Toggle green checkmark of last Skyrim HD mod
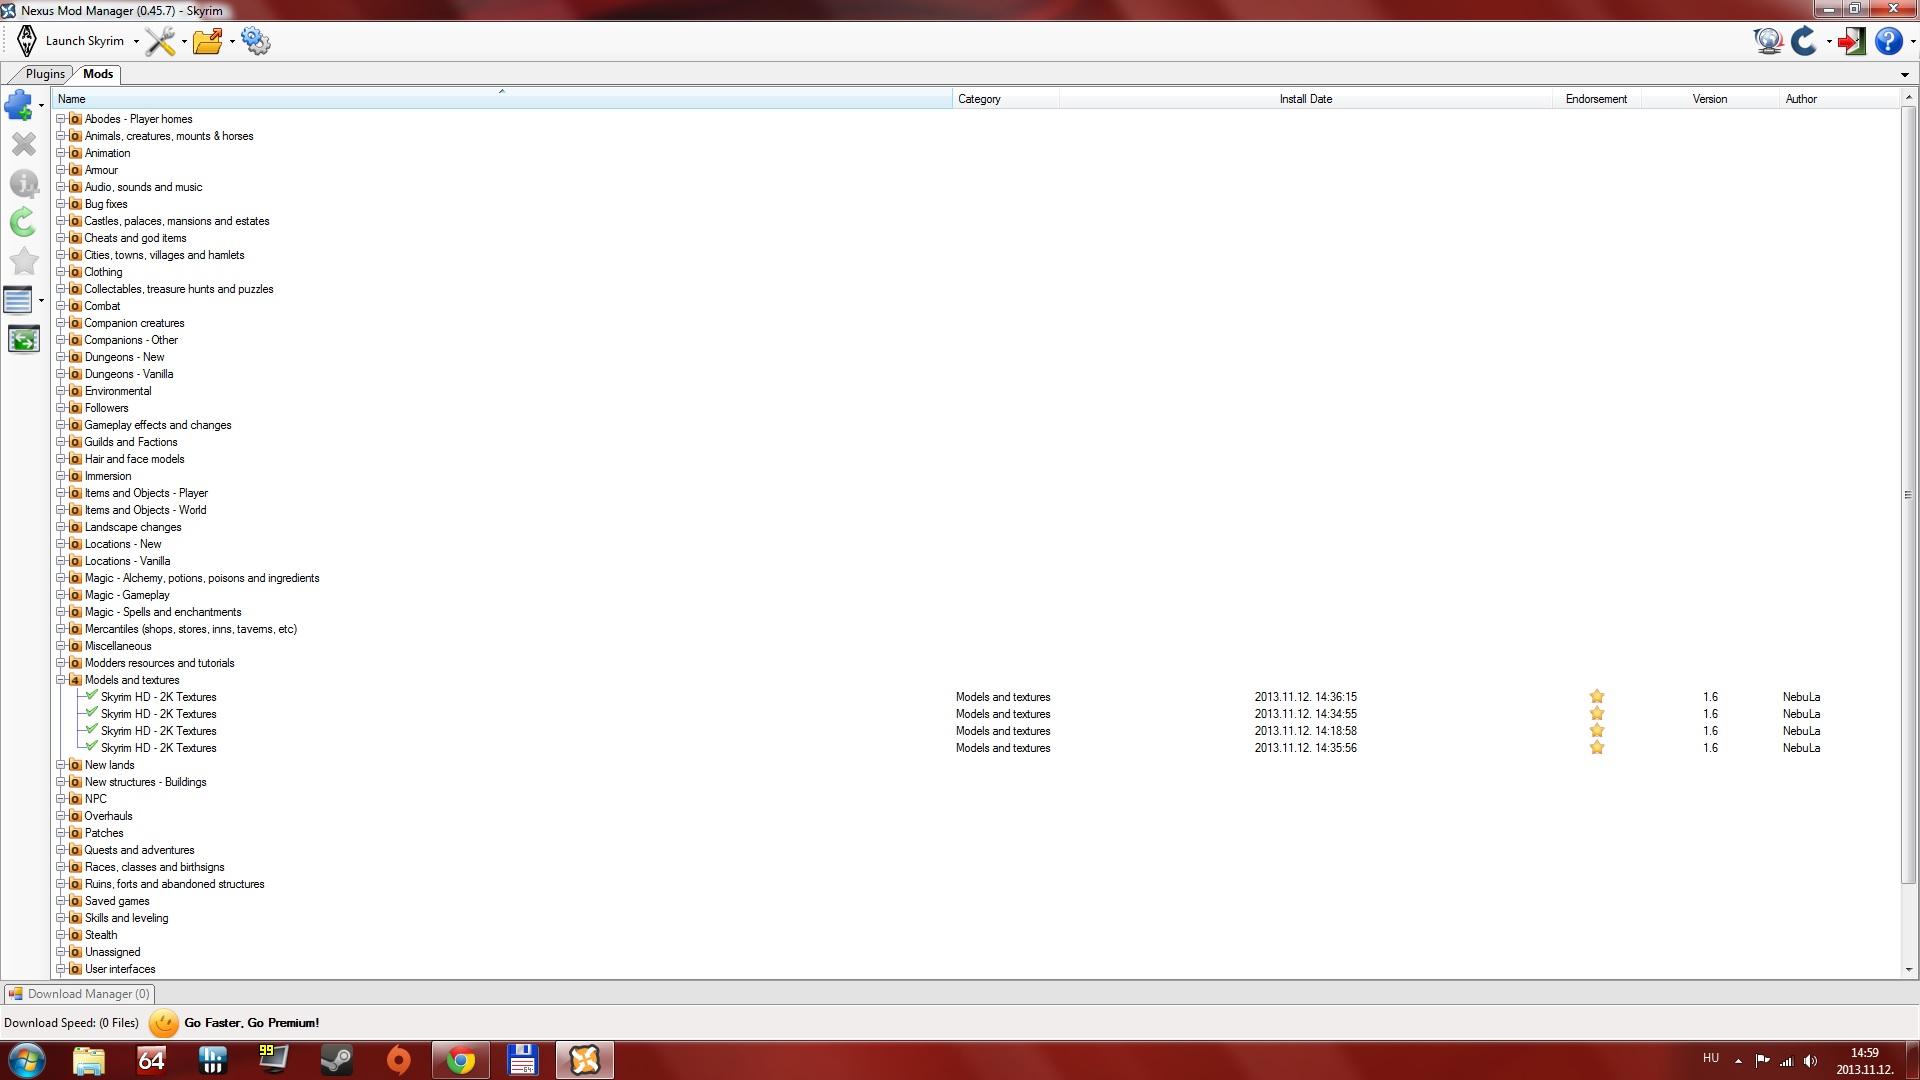Image resolution: width=1920 pixels, height=1080 pixels. click(x=92, y=747)
